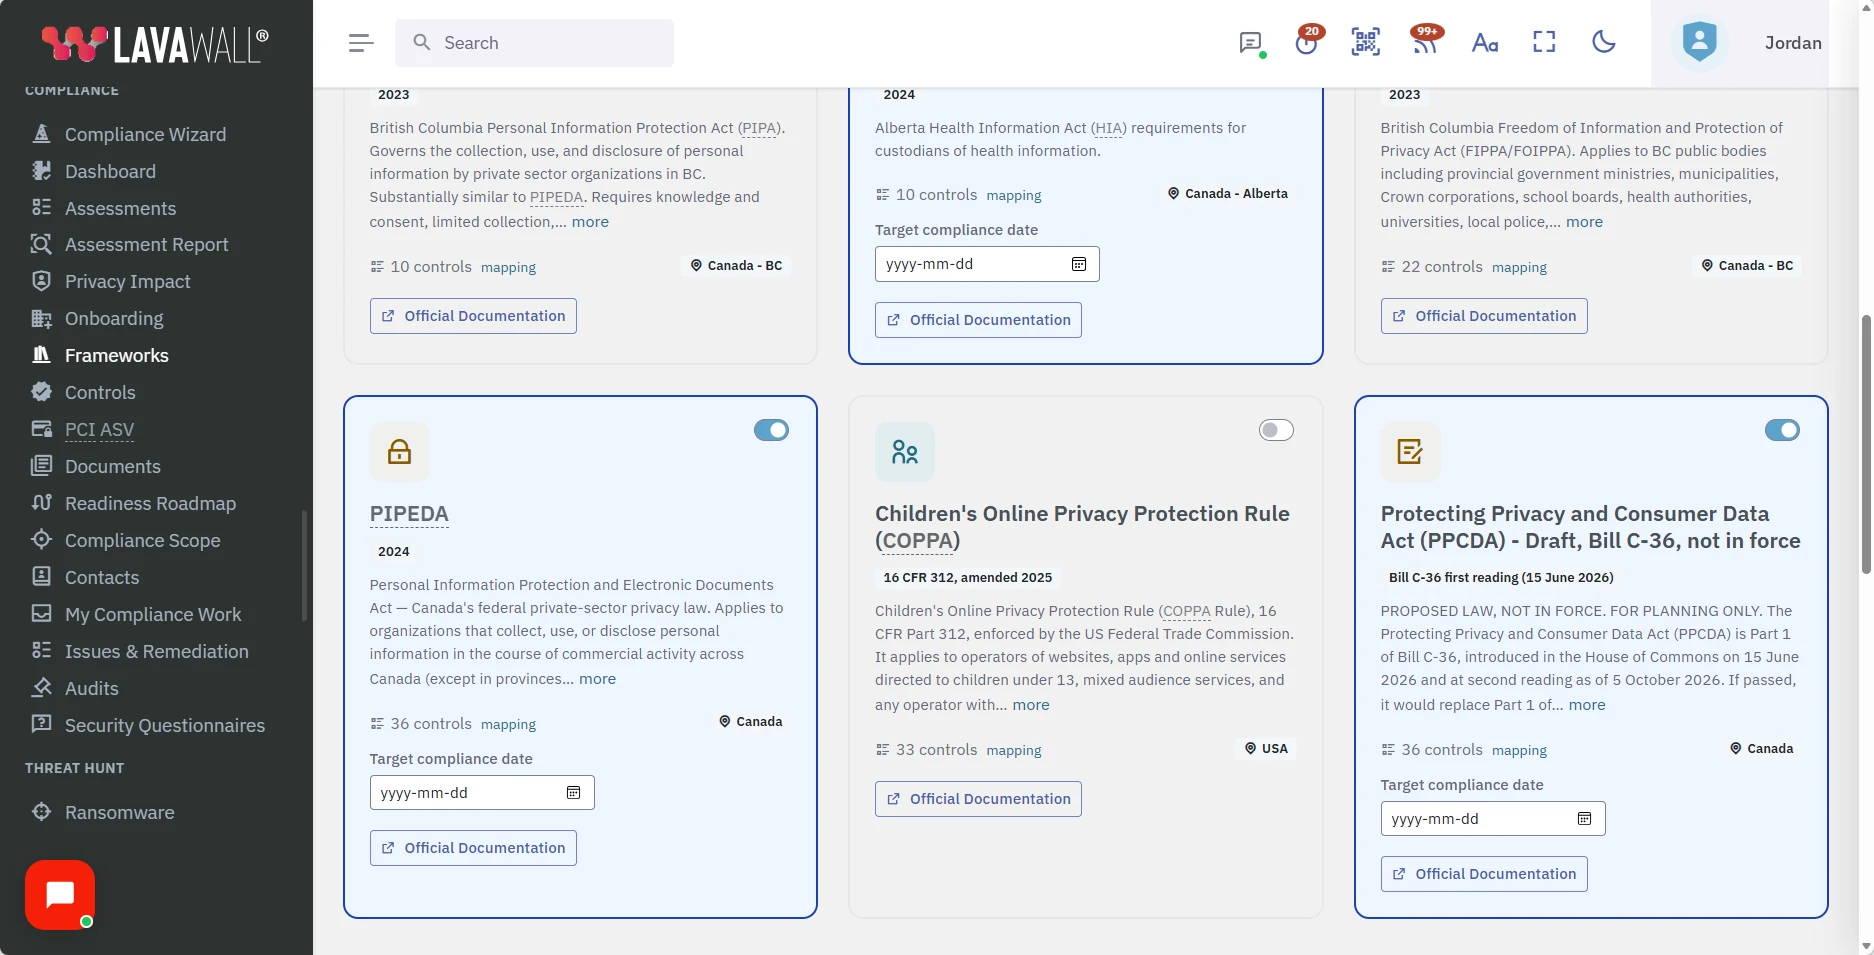1874x955 pixels.
Task: Go to Assessments in sidebar
Action: coord(120,208)
